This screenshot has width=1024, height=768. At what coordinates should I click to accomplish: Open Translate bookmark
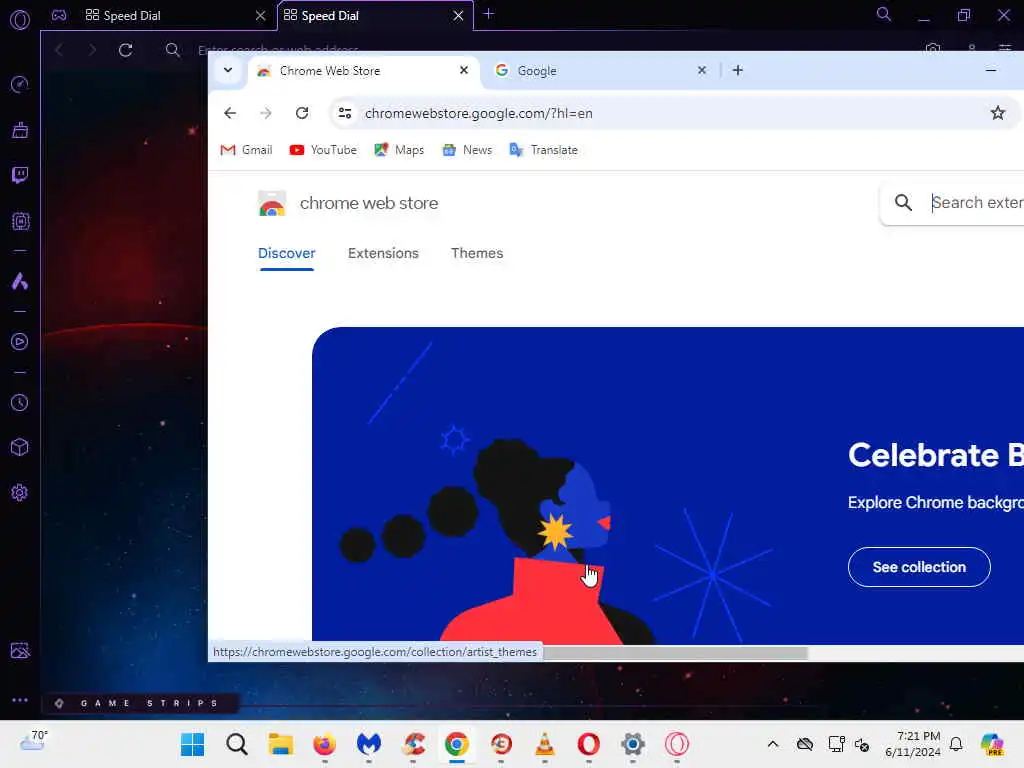tap(543, 150)
